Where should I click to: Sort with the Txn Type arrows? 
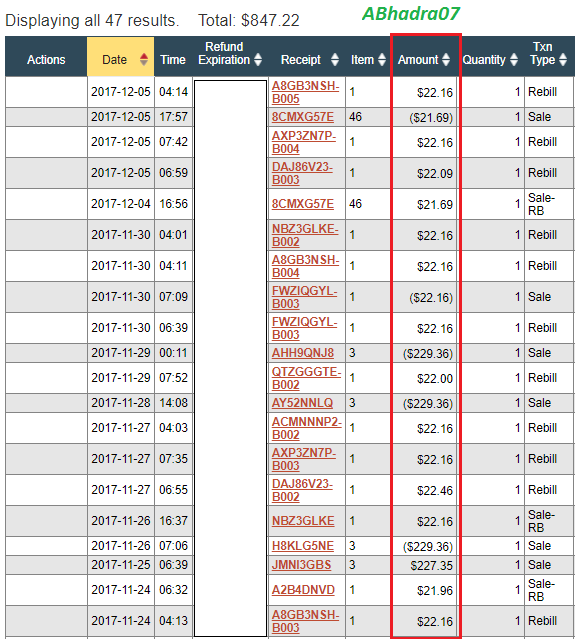point(563,59)
